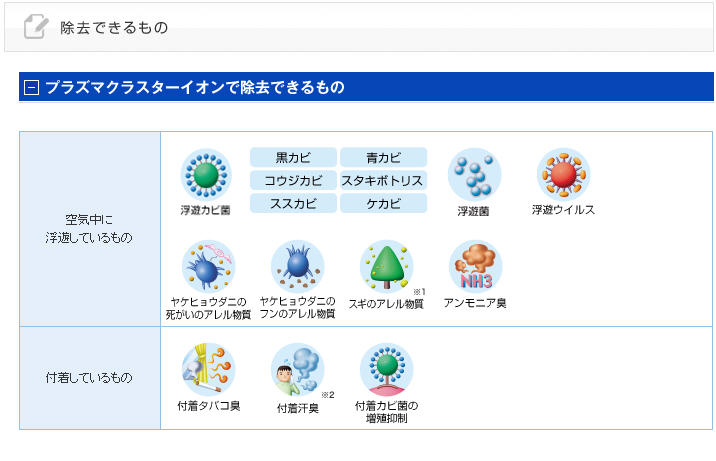Click the 付着カビ菌の増殖抑制 icon
Image resolution: width=716 pixels, height=461 pixels.
(x=387, y=369)
